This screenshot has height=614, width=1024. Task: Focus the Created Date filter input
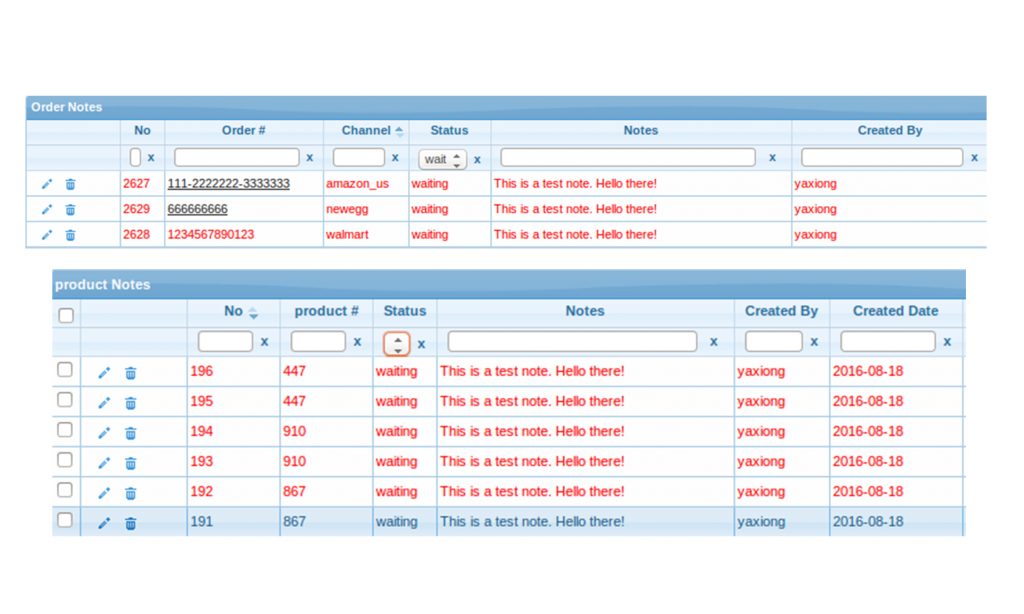(888, 342)
